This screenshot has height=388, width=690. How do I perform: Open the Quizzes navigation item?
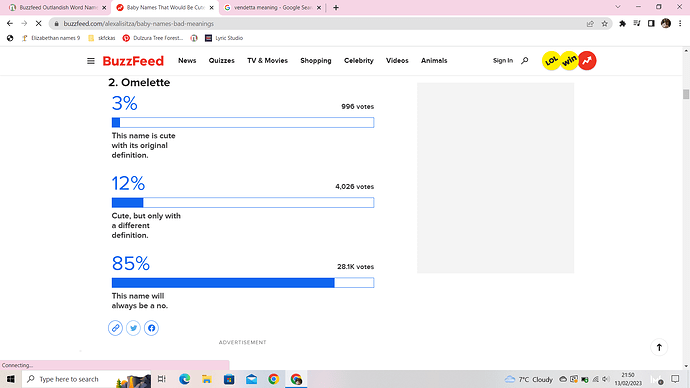tap(221, 61)
